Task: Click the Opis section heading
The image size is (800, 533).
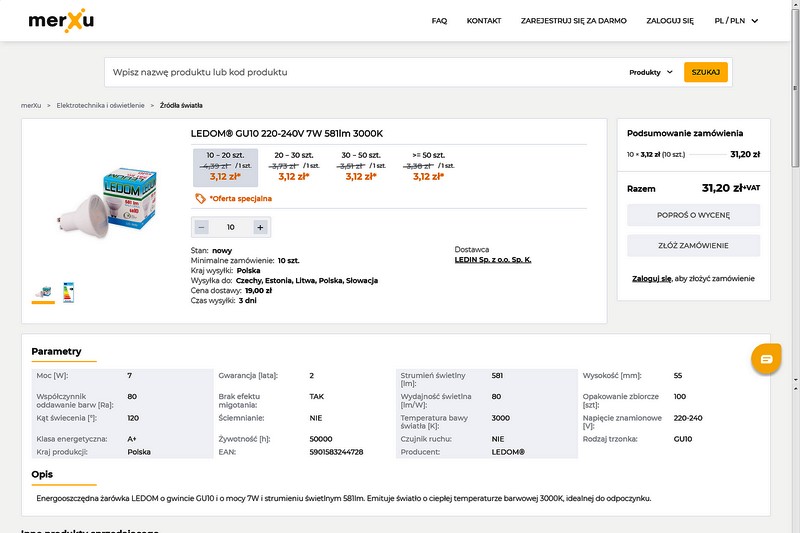Action: (42, 474)
